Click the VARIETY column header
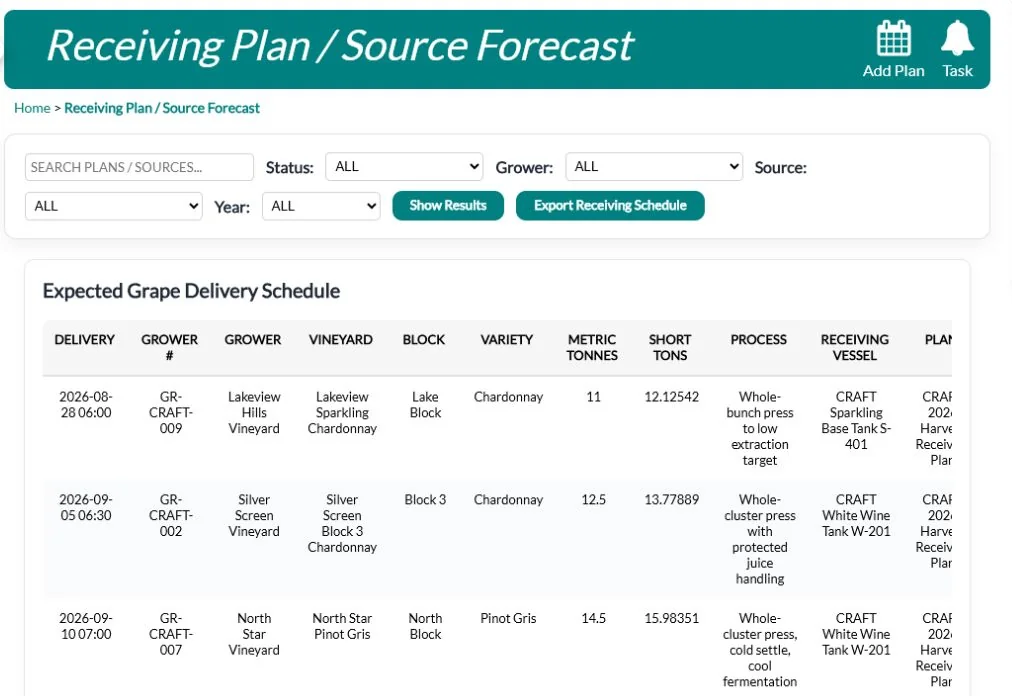The image size is (1012, 696). 507,340
